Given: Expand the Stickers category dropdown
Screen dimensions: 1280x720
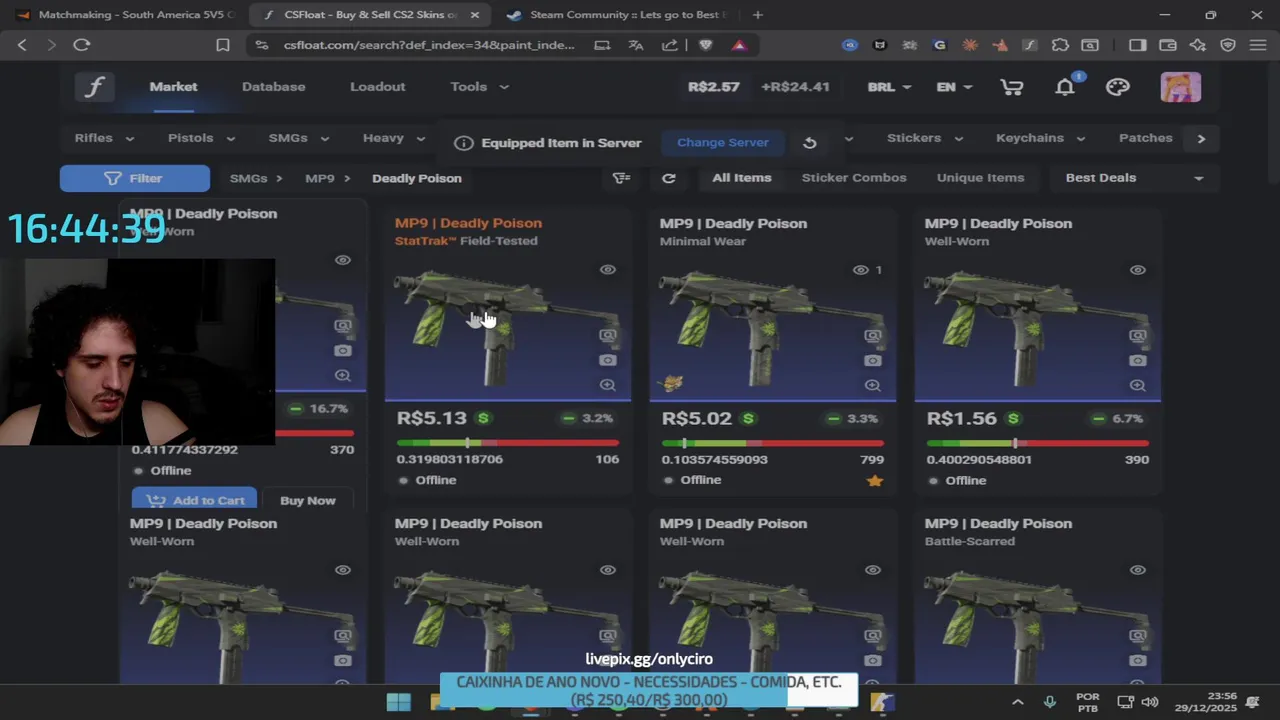Looking at the screenshot, I should (x=925, y=138).
